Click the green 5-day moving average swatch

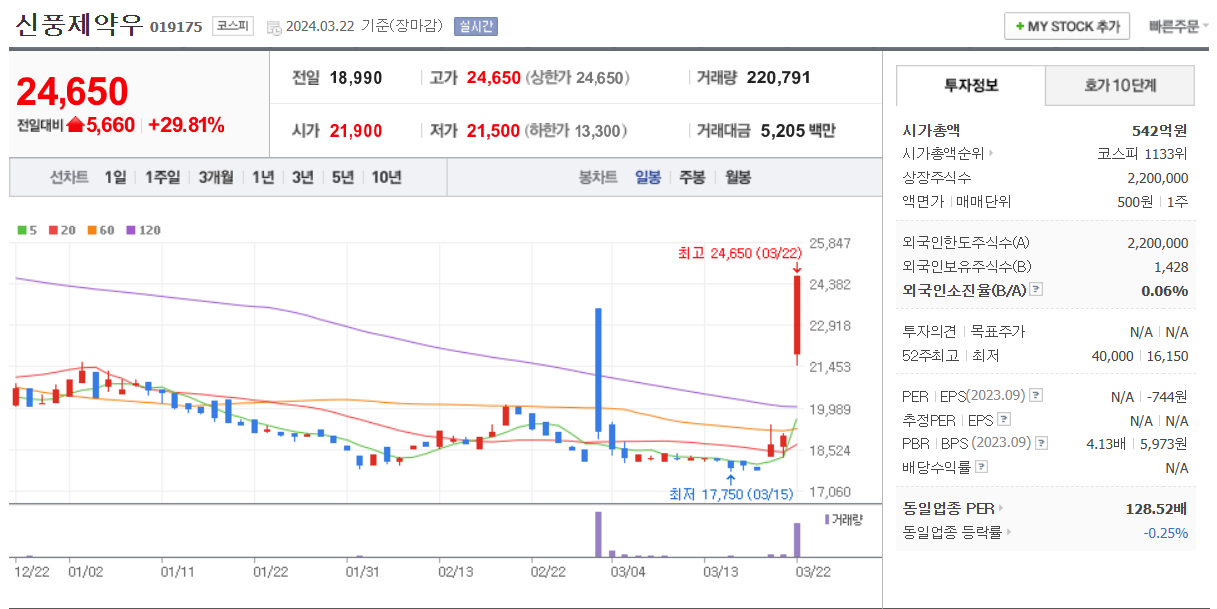[22, 230]
